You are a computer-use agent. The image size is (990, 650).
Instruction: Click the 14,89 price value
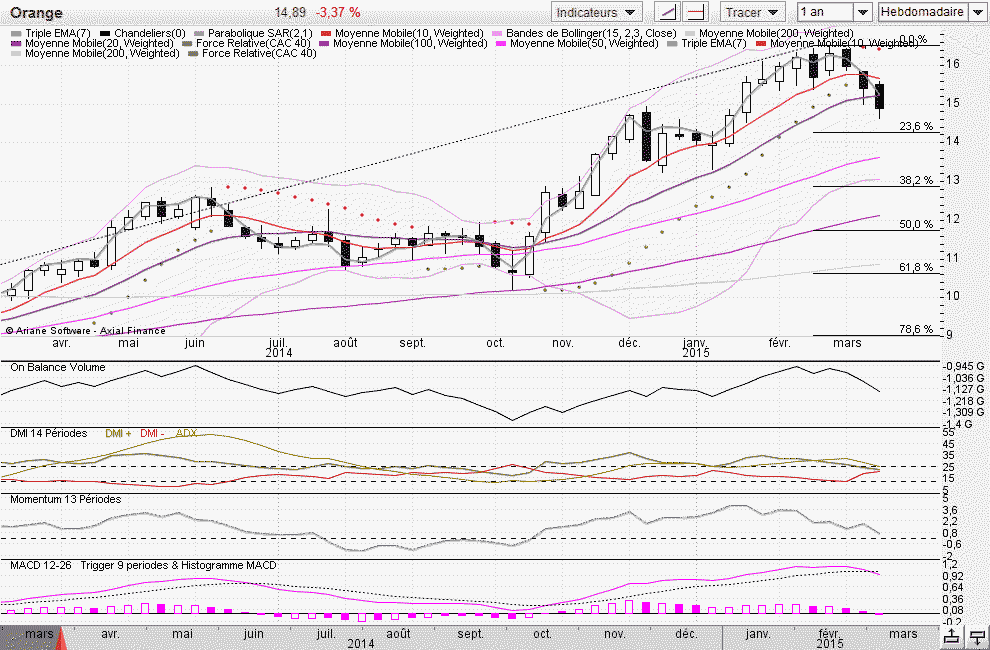click(290, 13)
